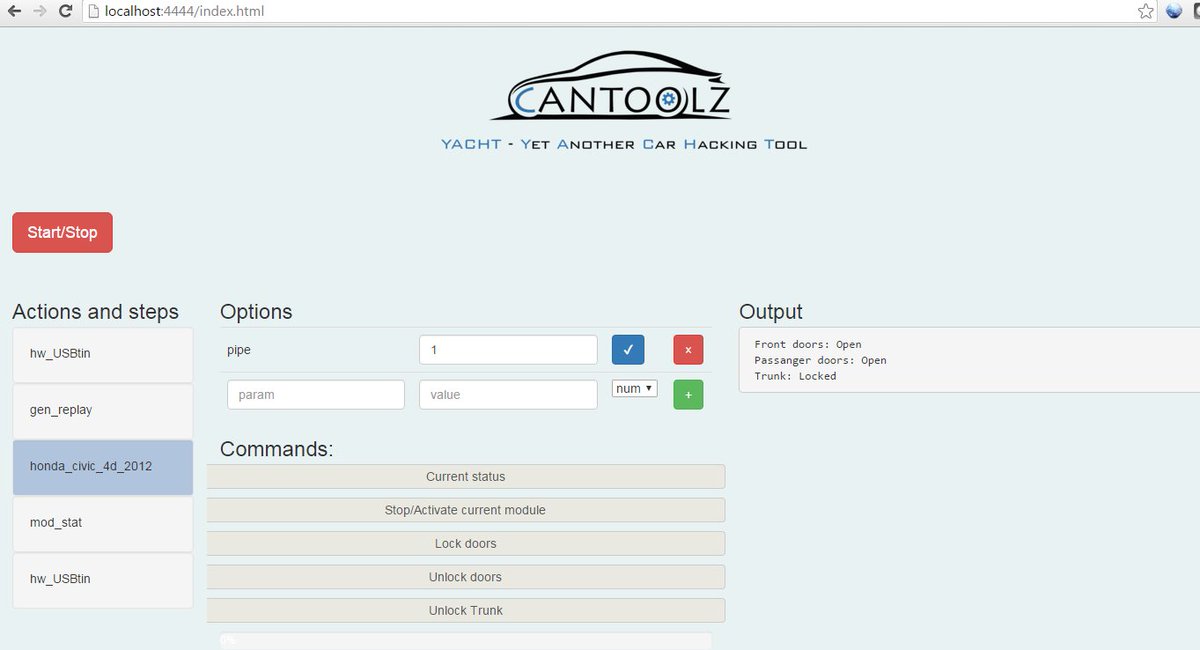
Task: Delete pipe option with red x
Action: click(x=688, y=350)
